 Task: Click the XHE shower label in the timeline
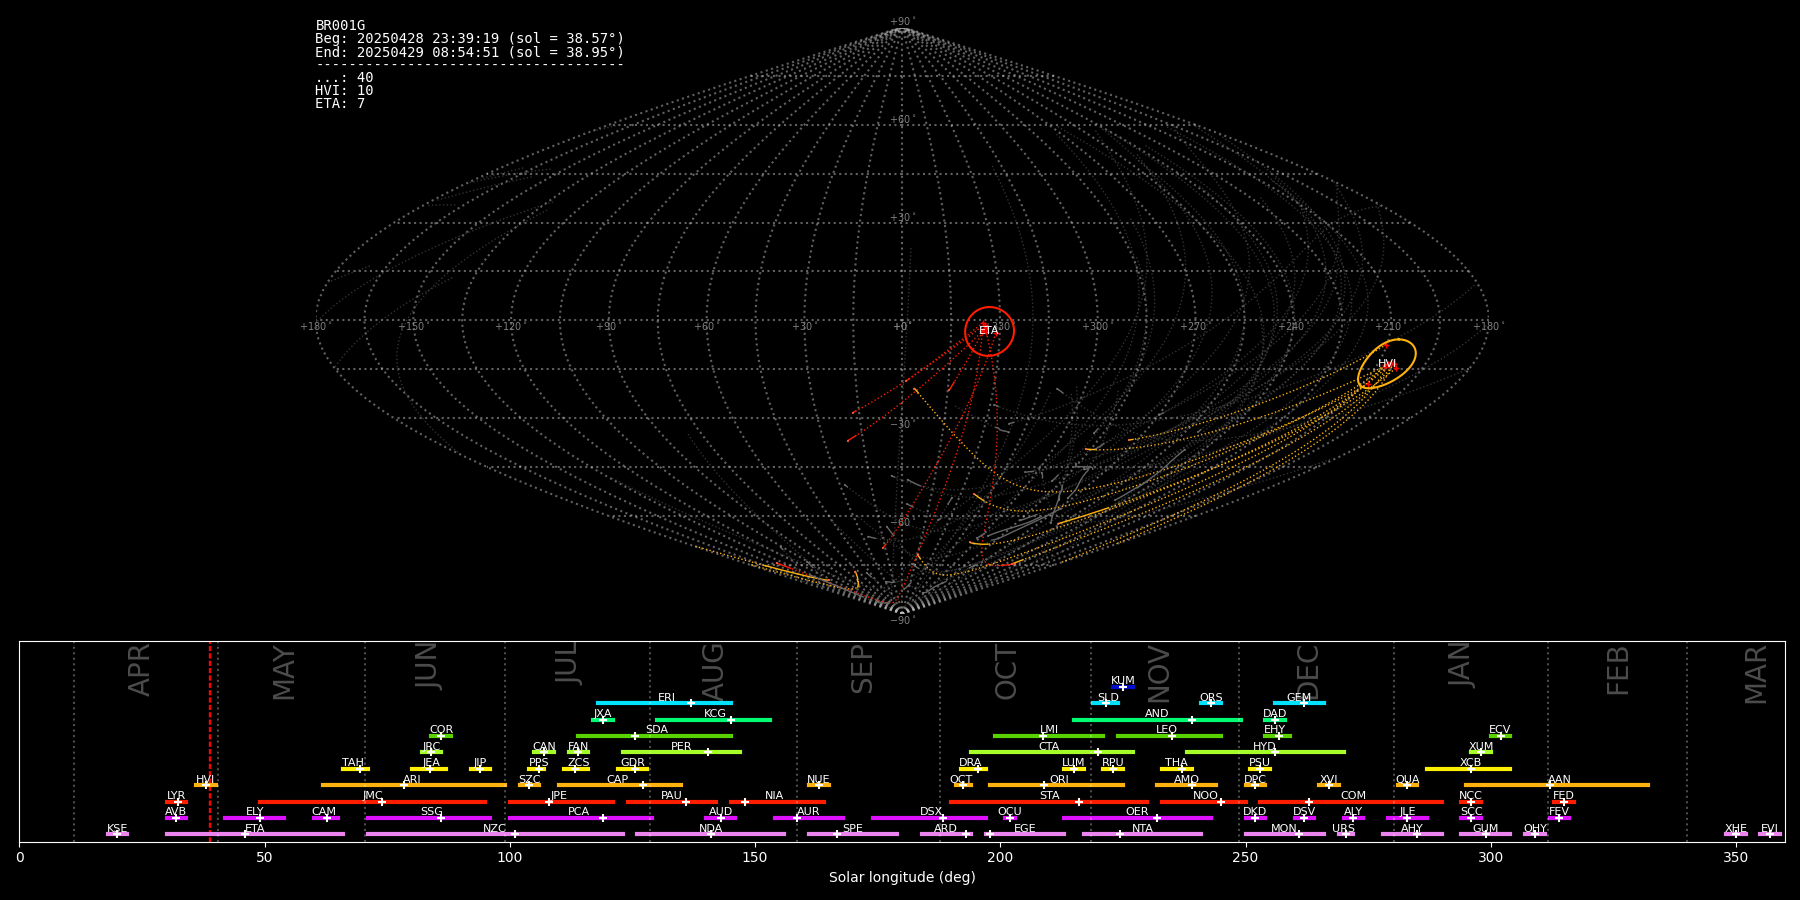coord(1736,829)
